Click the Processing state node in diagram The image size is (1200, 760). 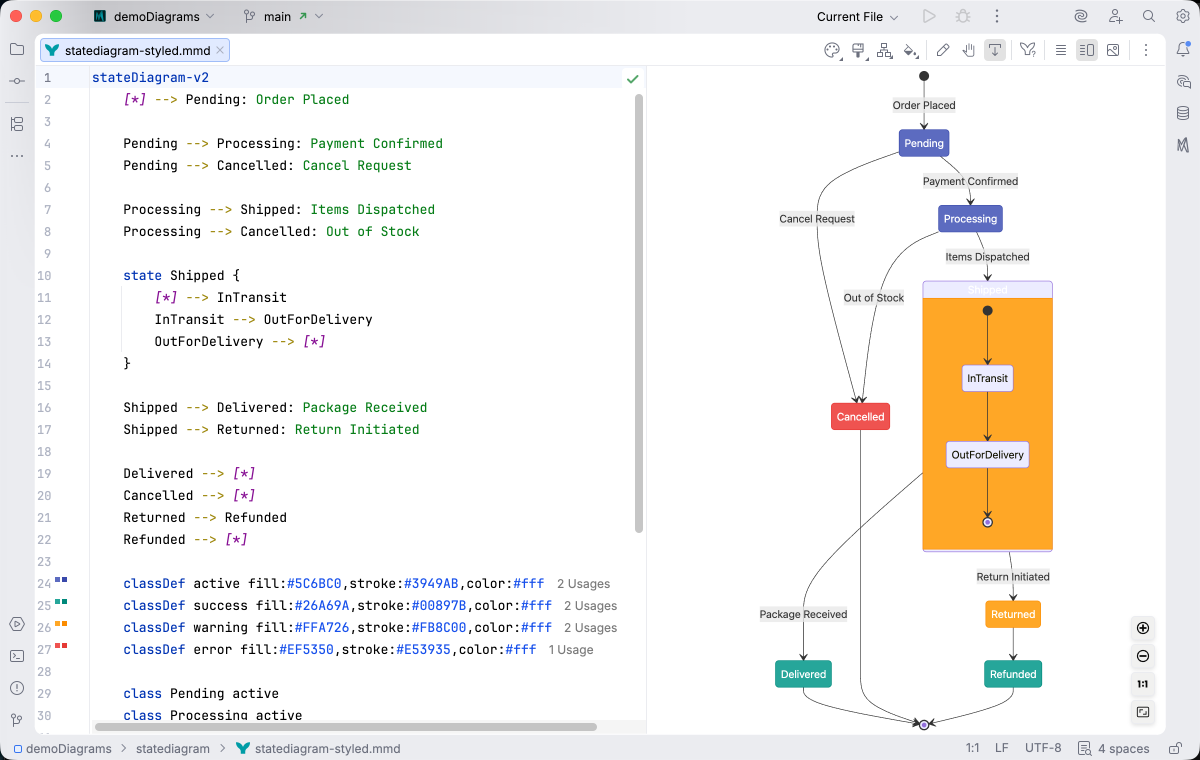[970, 219]
